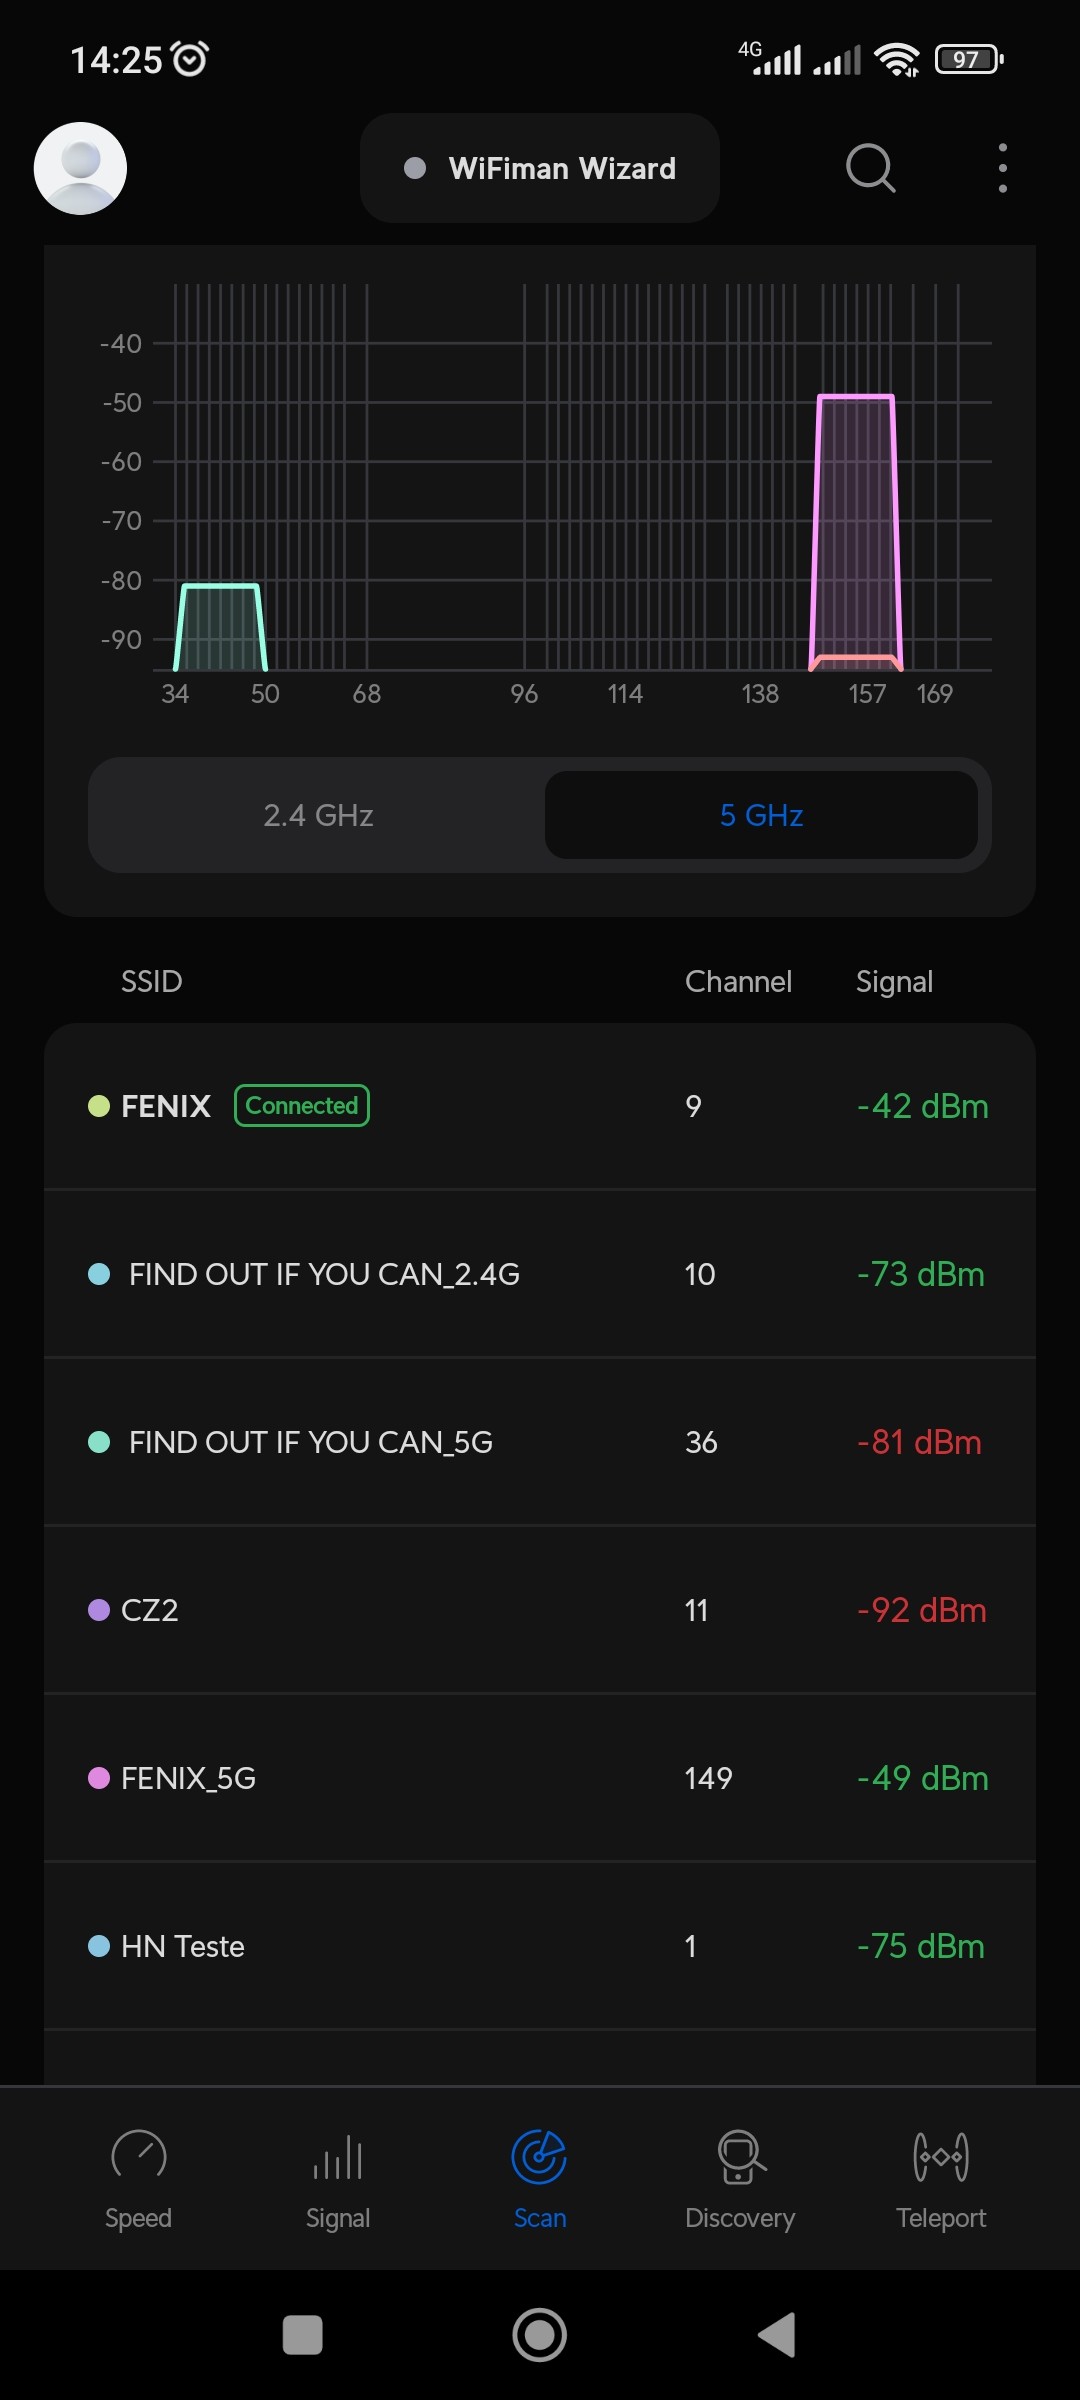Image resolution: width=1080 pixels, height=2400 pixels.
Task: Sort list by Signal column header
Action: (894, 982)
